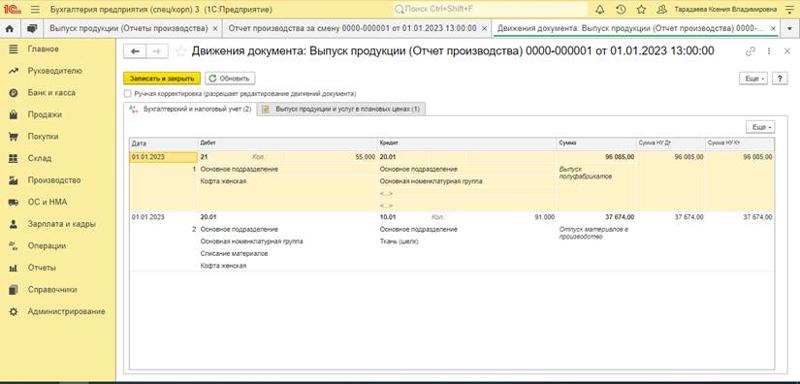Open the Производство sidebar section
Viewport: 800px width, 384px height.
(x=54, y=180)
